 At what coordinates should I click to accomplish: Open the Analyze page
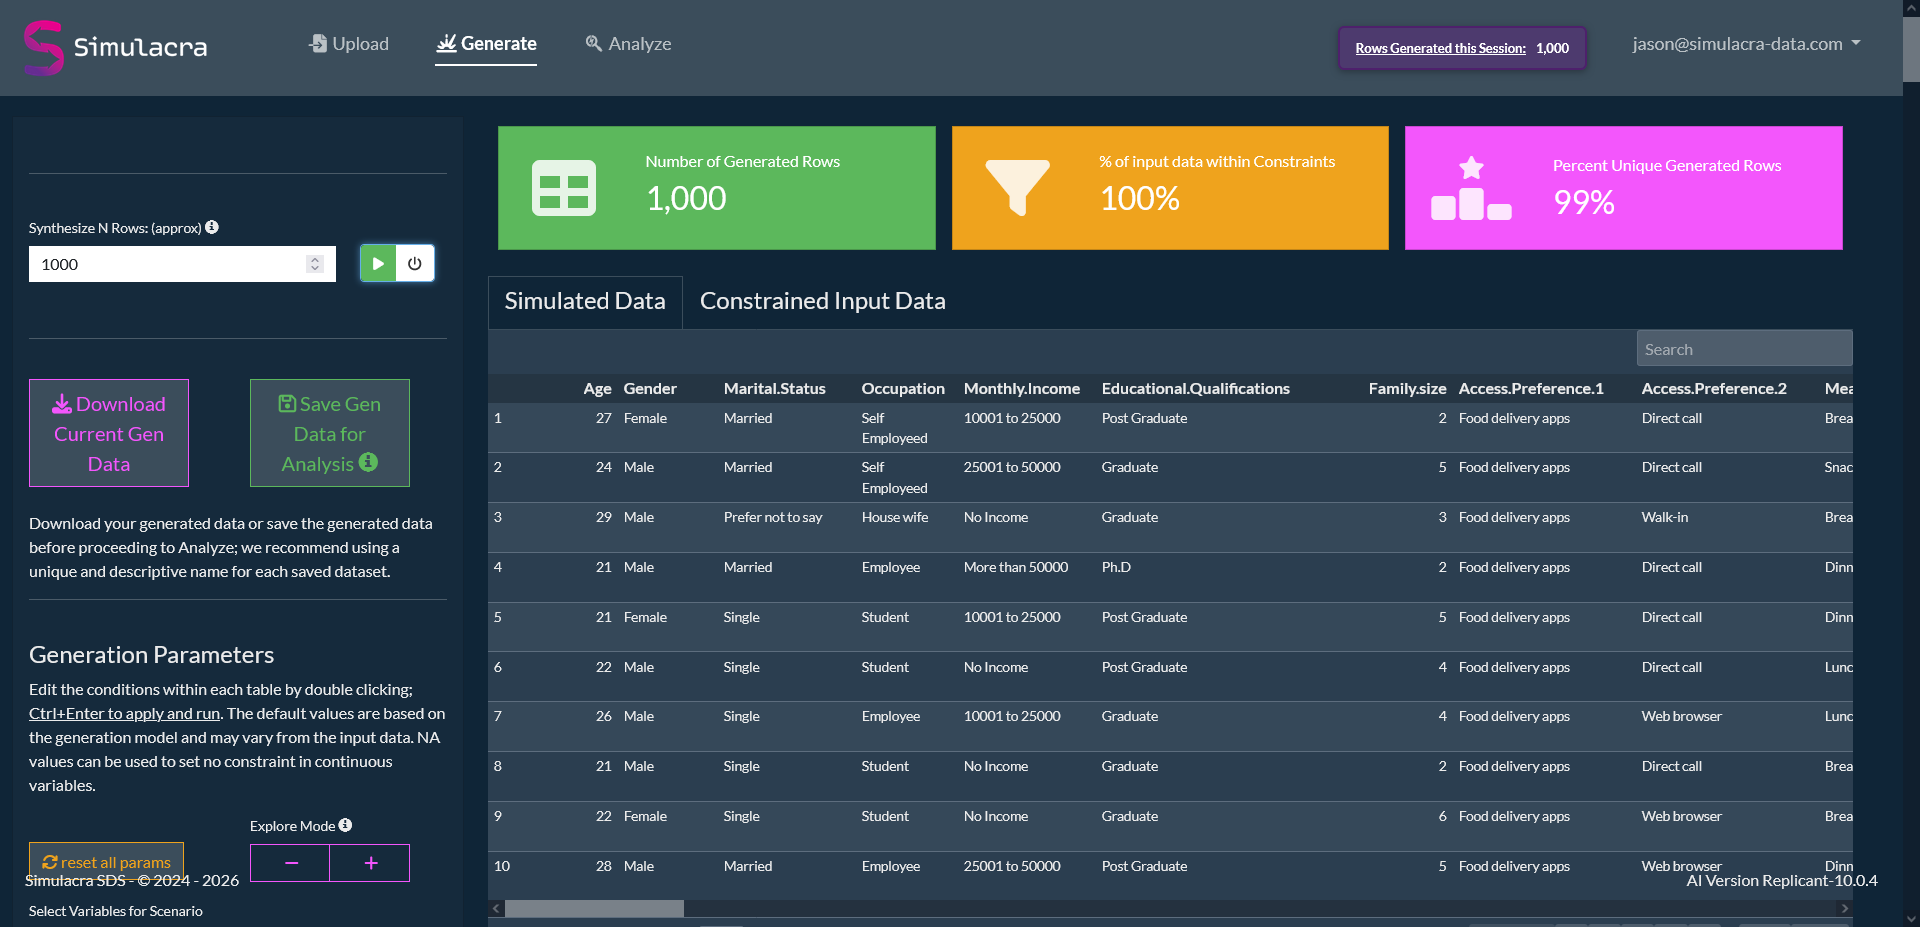tap(628, 44)
